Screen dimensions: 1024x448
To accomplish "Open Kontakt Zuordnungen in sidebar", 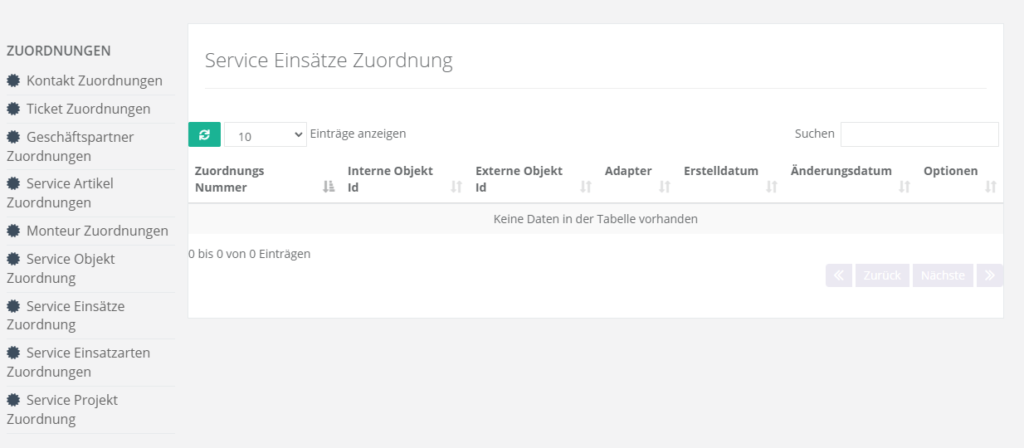I will (x=94, y=81).
